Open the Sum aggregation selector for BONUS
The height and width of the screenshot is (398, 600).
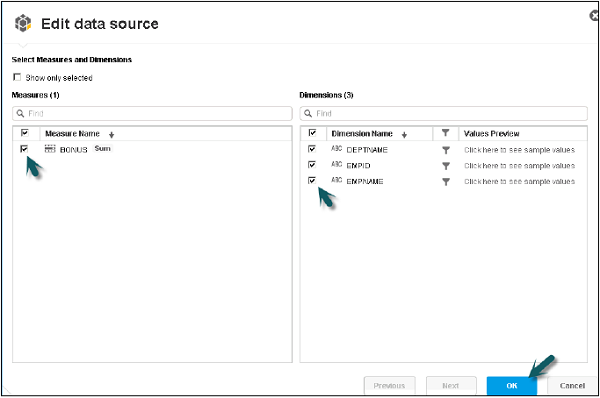(x=103, y=148)
